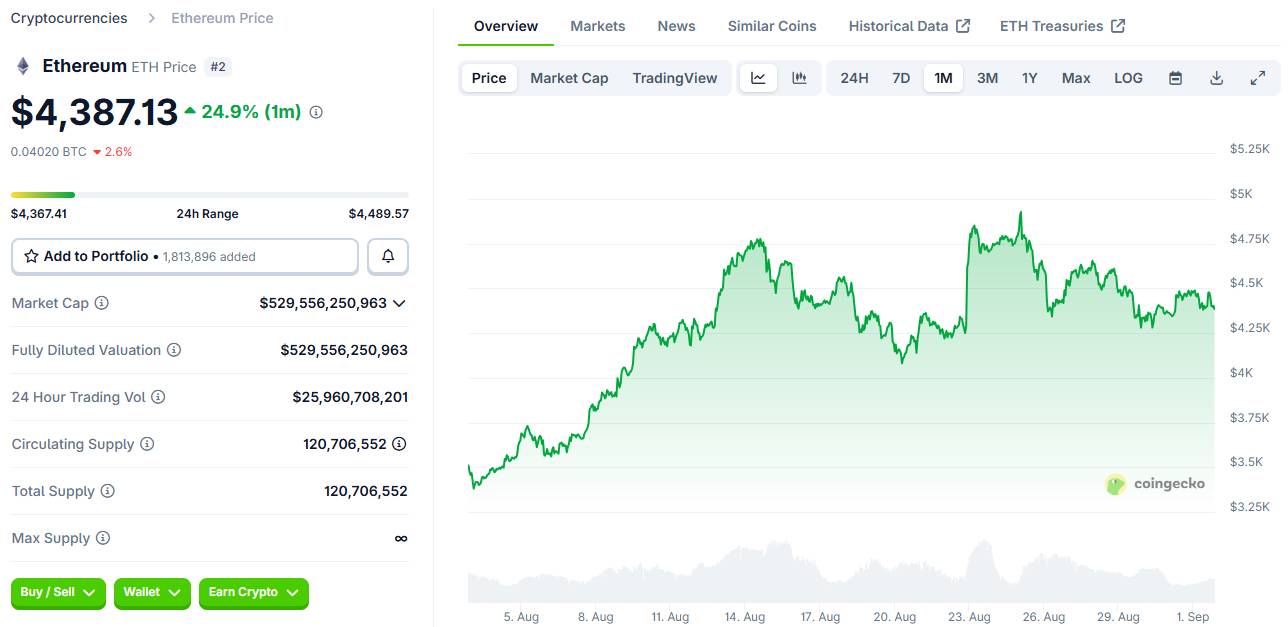Switch to the Markets tab
The height and width of the screenshot is (627, 1288).
click(x=598, y=26)
